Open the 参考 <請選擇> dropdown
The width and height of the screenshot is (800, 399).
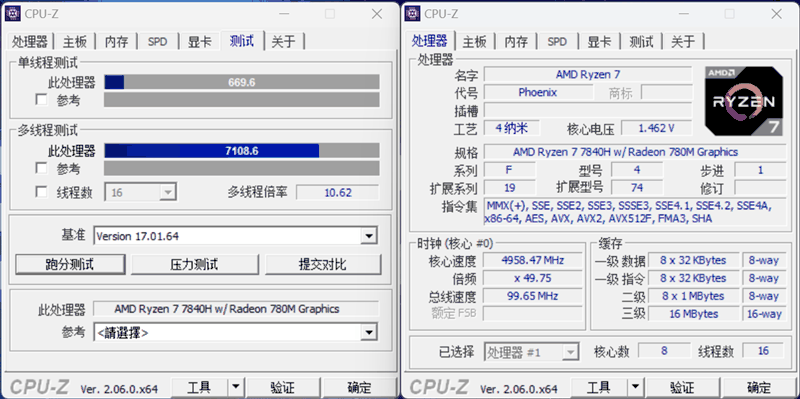coord(368,333)
